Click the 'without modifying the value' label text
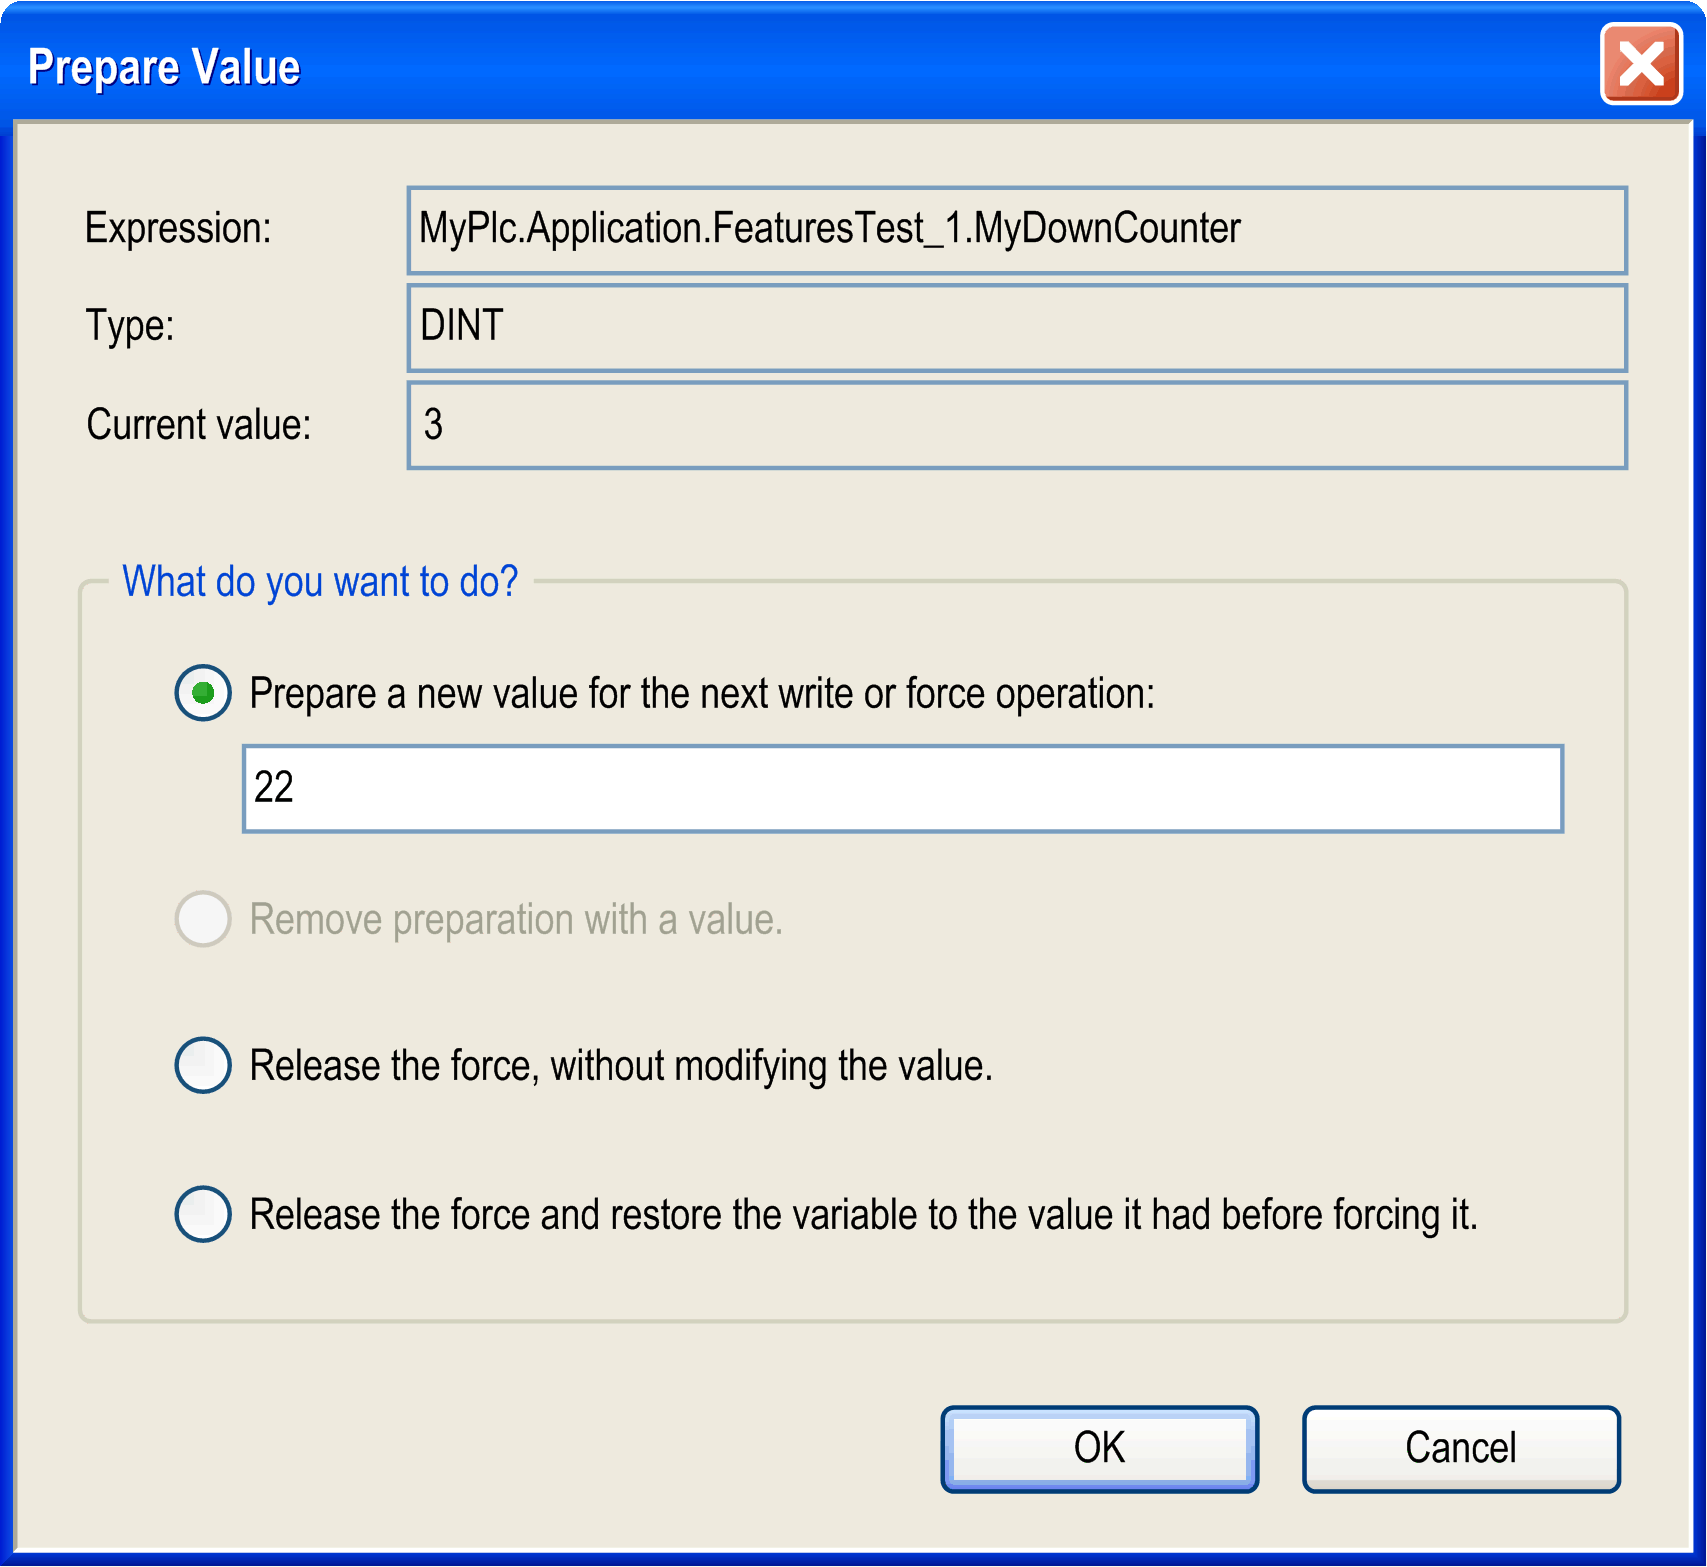Screen dimensions: 1707x1567 (x=620, y=1065)
